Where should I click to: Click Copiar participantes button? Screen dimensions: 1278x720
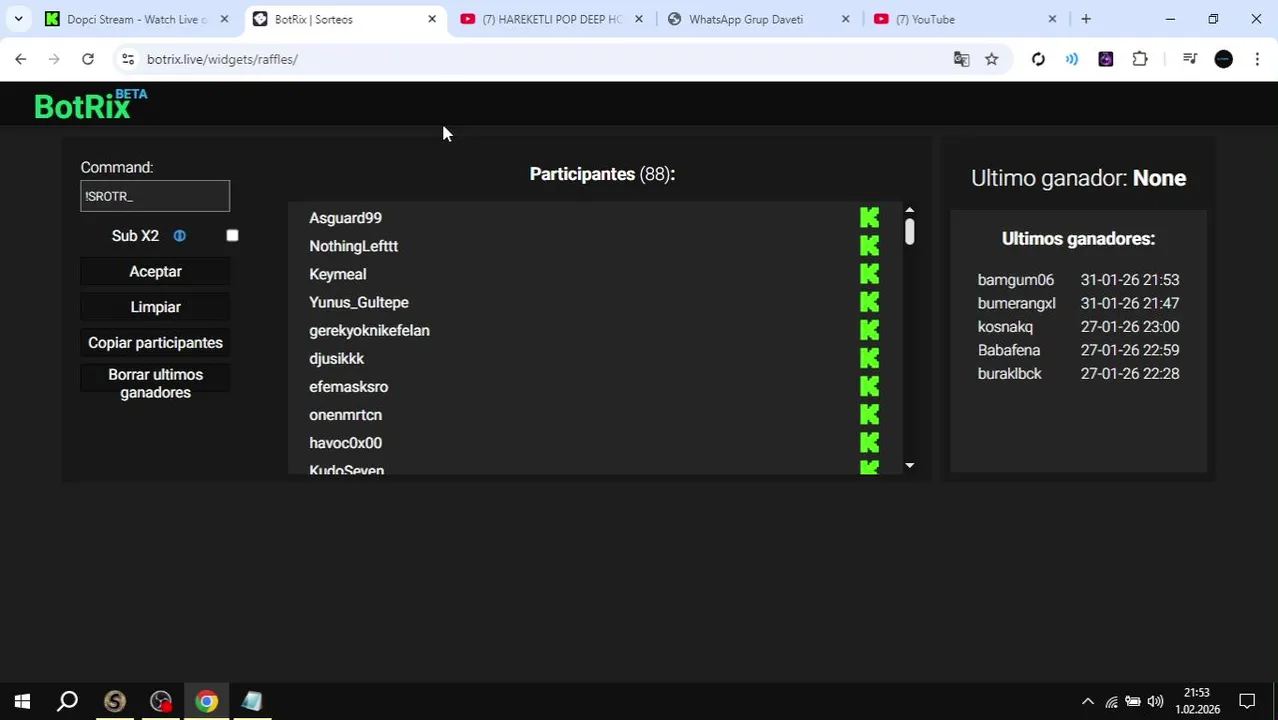[x=155, y=343]
